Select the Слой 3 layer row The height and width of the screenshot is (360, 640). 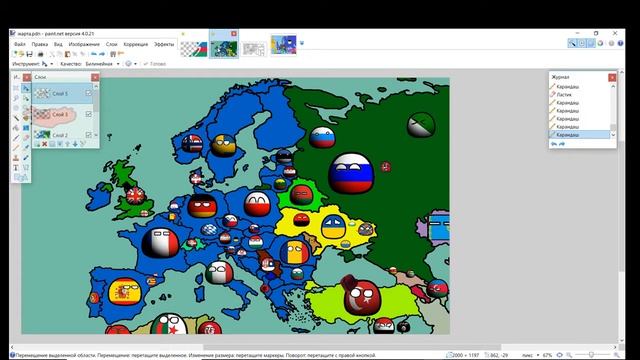[63, 114]
